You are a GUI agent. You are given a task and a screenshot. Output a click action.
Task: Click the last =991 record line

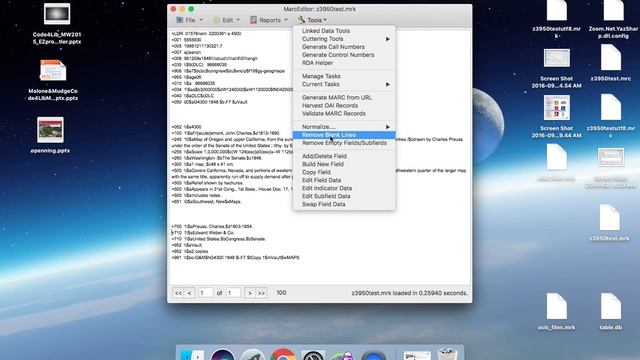(x=236, y=258)
